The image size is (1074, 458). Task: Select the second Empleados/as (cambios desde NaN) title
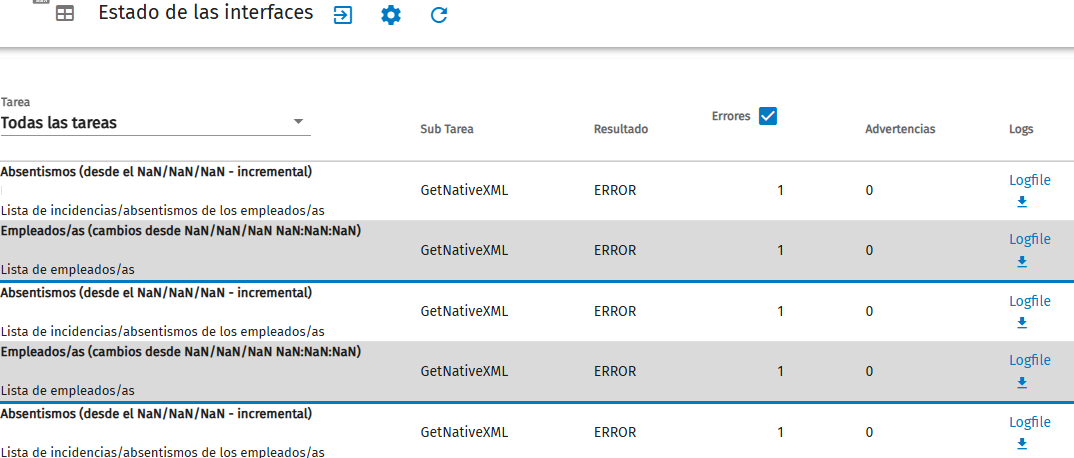[181, 351]
